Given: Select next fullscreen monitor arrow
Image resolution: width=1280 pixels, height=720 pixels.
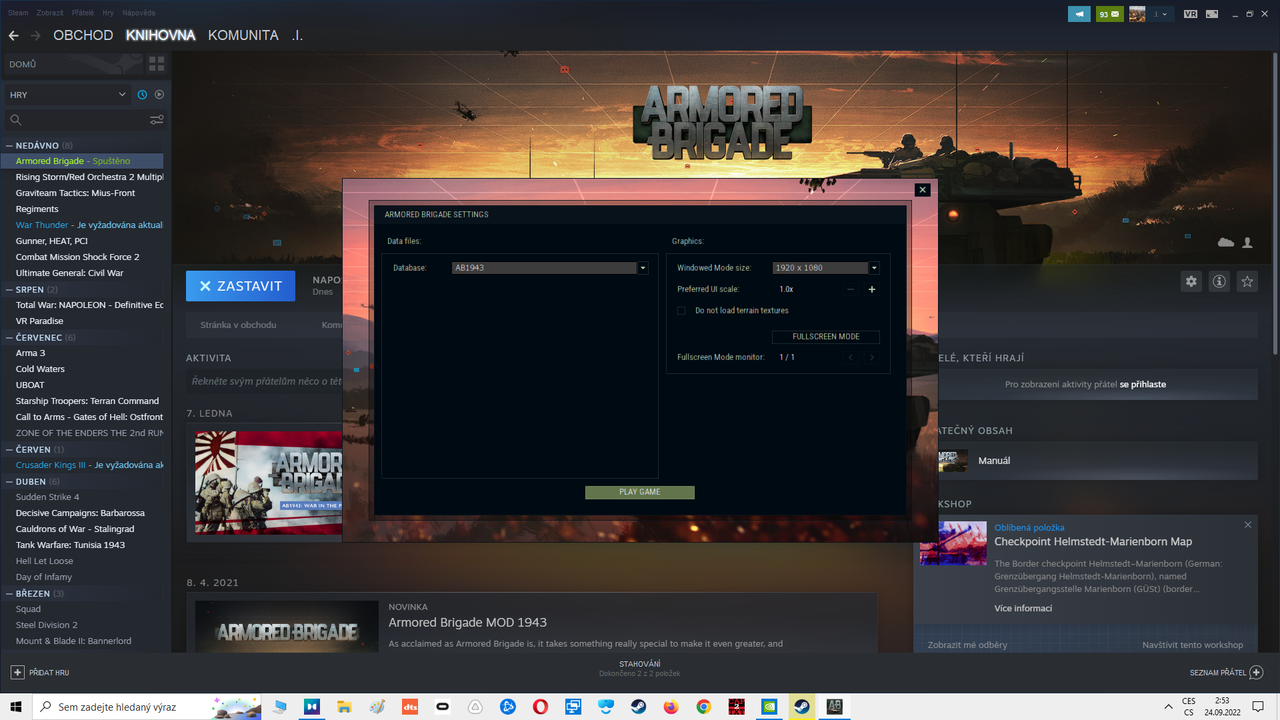Looking at the screenshot, I should point(871,357).
